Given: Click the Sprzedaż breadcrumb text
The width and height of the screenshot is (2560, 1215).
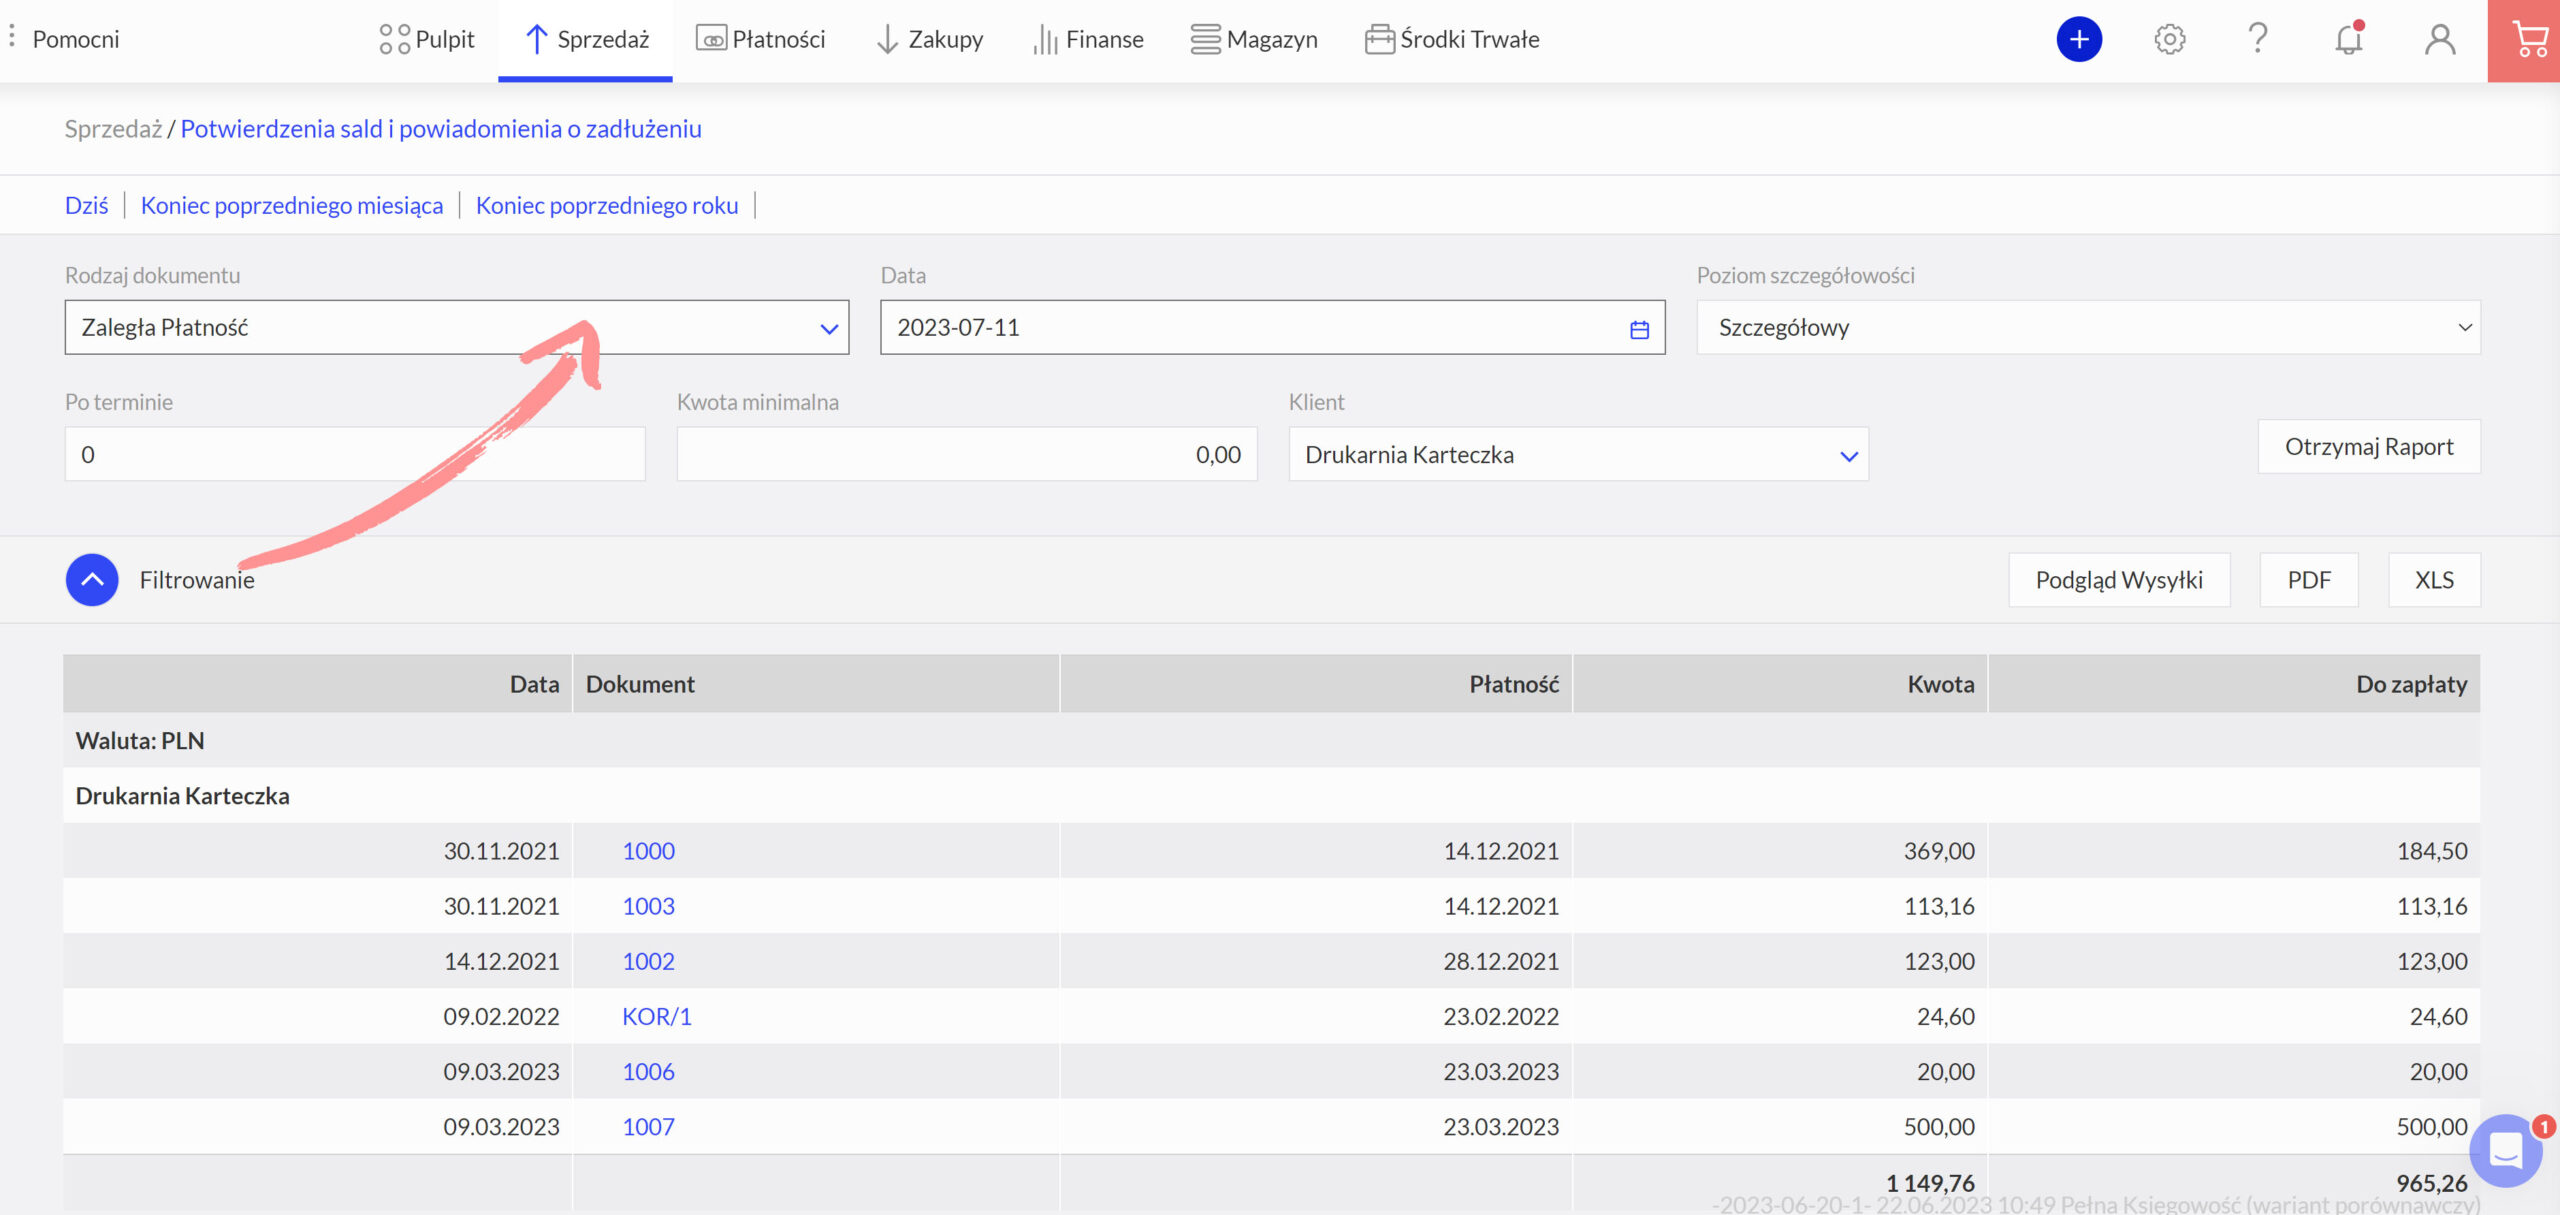Looking at the screenshot, I should coord(113,128).
